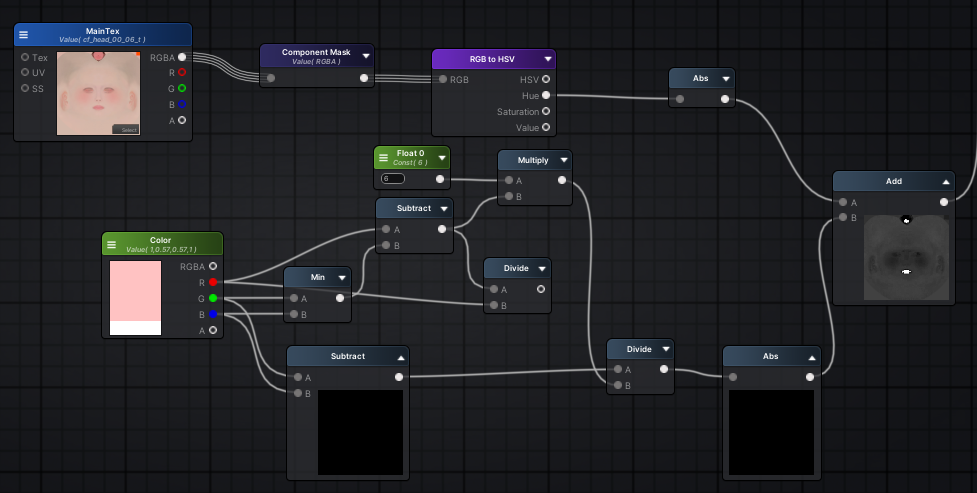Click the RGB input port on RGB to HSV

pyautogui.click(x=443, y=79)
